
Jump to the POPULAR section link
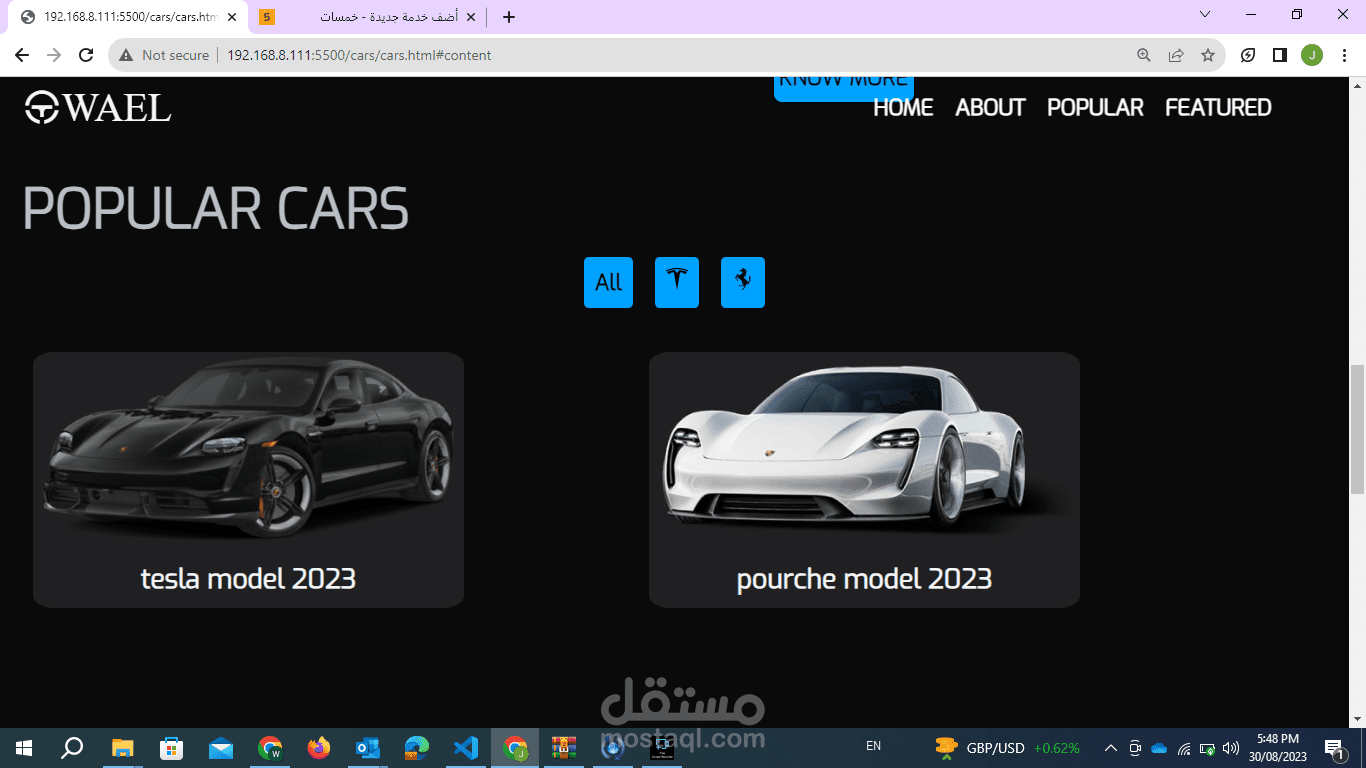click(x=1095, y=107)
